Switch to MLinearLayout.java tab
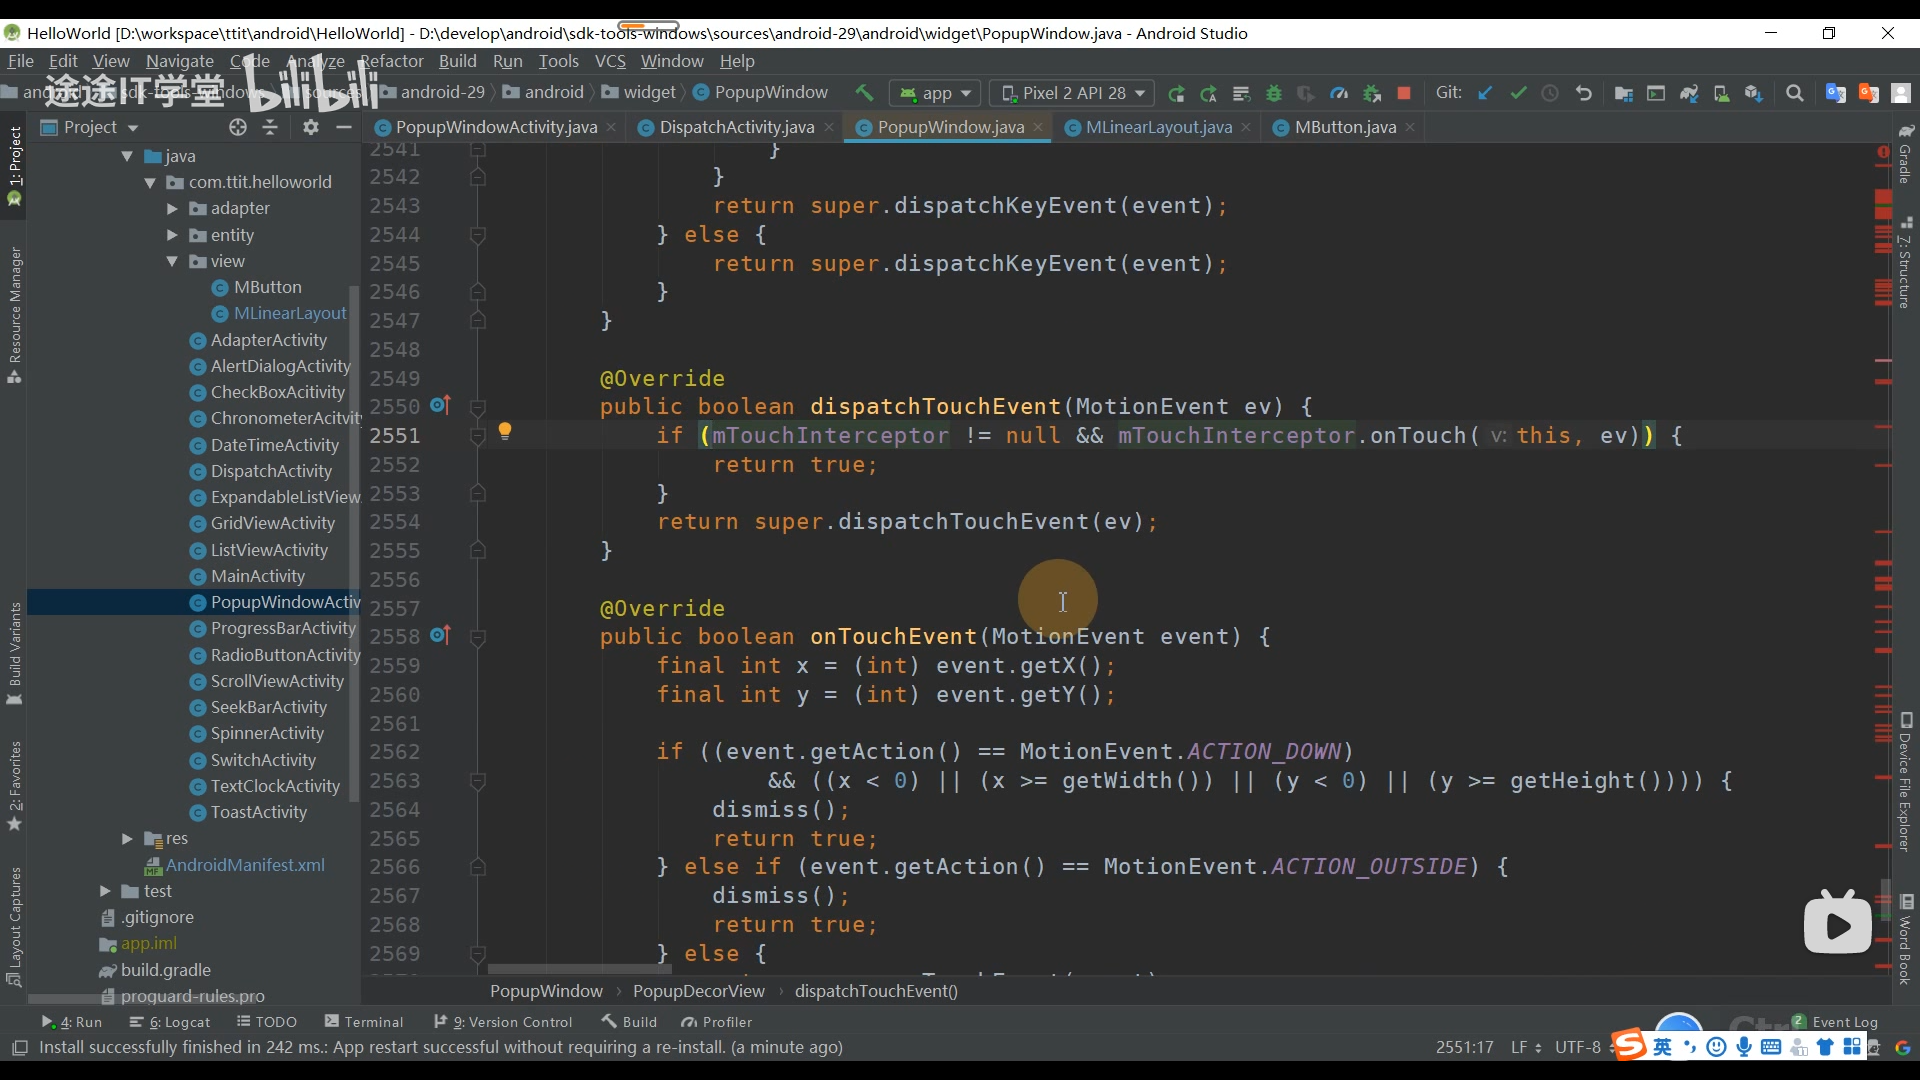The image size is (1920, 1080). pyautogui.click(x=1158, y=127)
